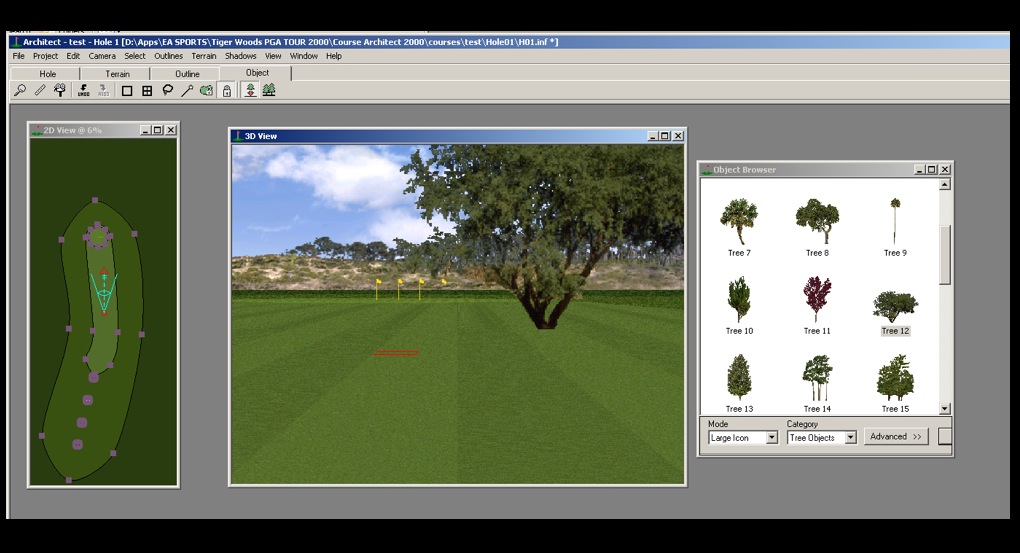Select Tree 12 in Object Browser

(x=895, y=312)
